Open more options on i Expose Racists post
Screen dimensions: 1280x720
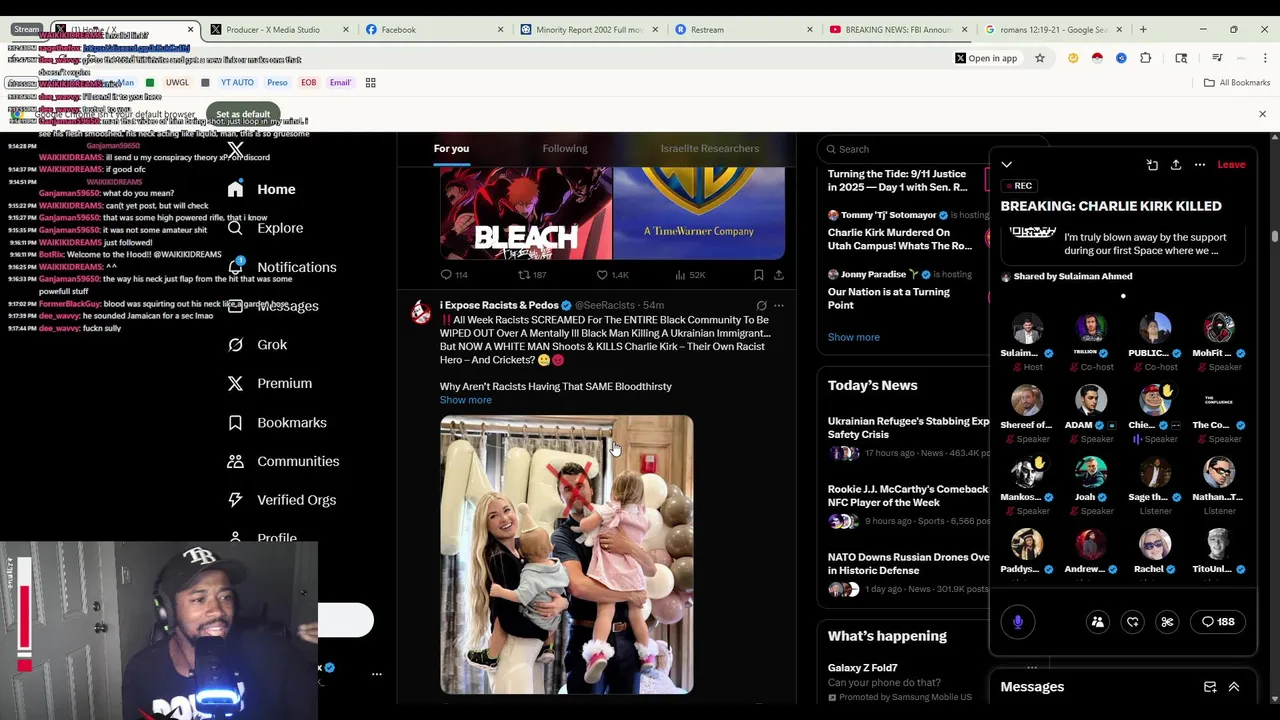779,305
